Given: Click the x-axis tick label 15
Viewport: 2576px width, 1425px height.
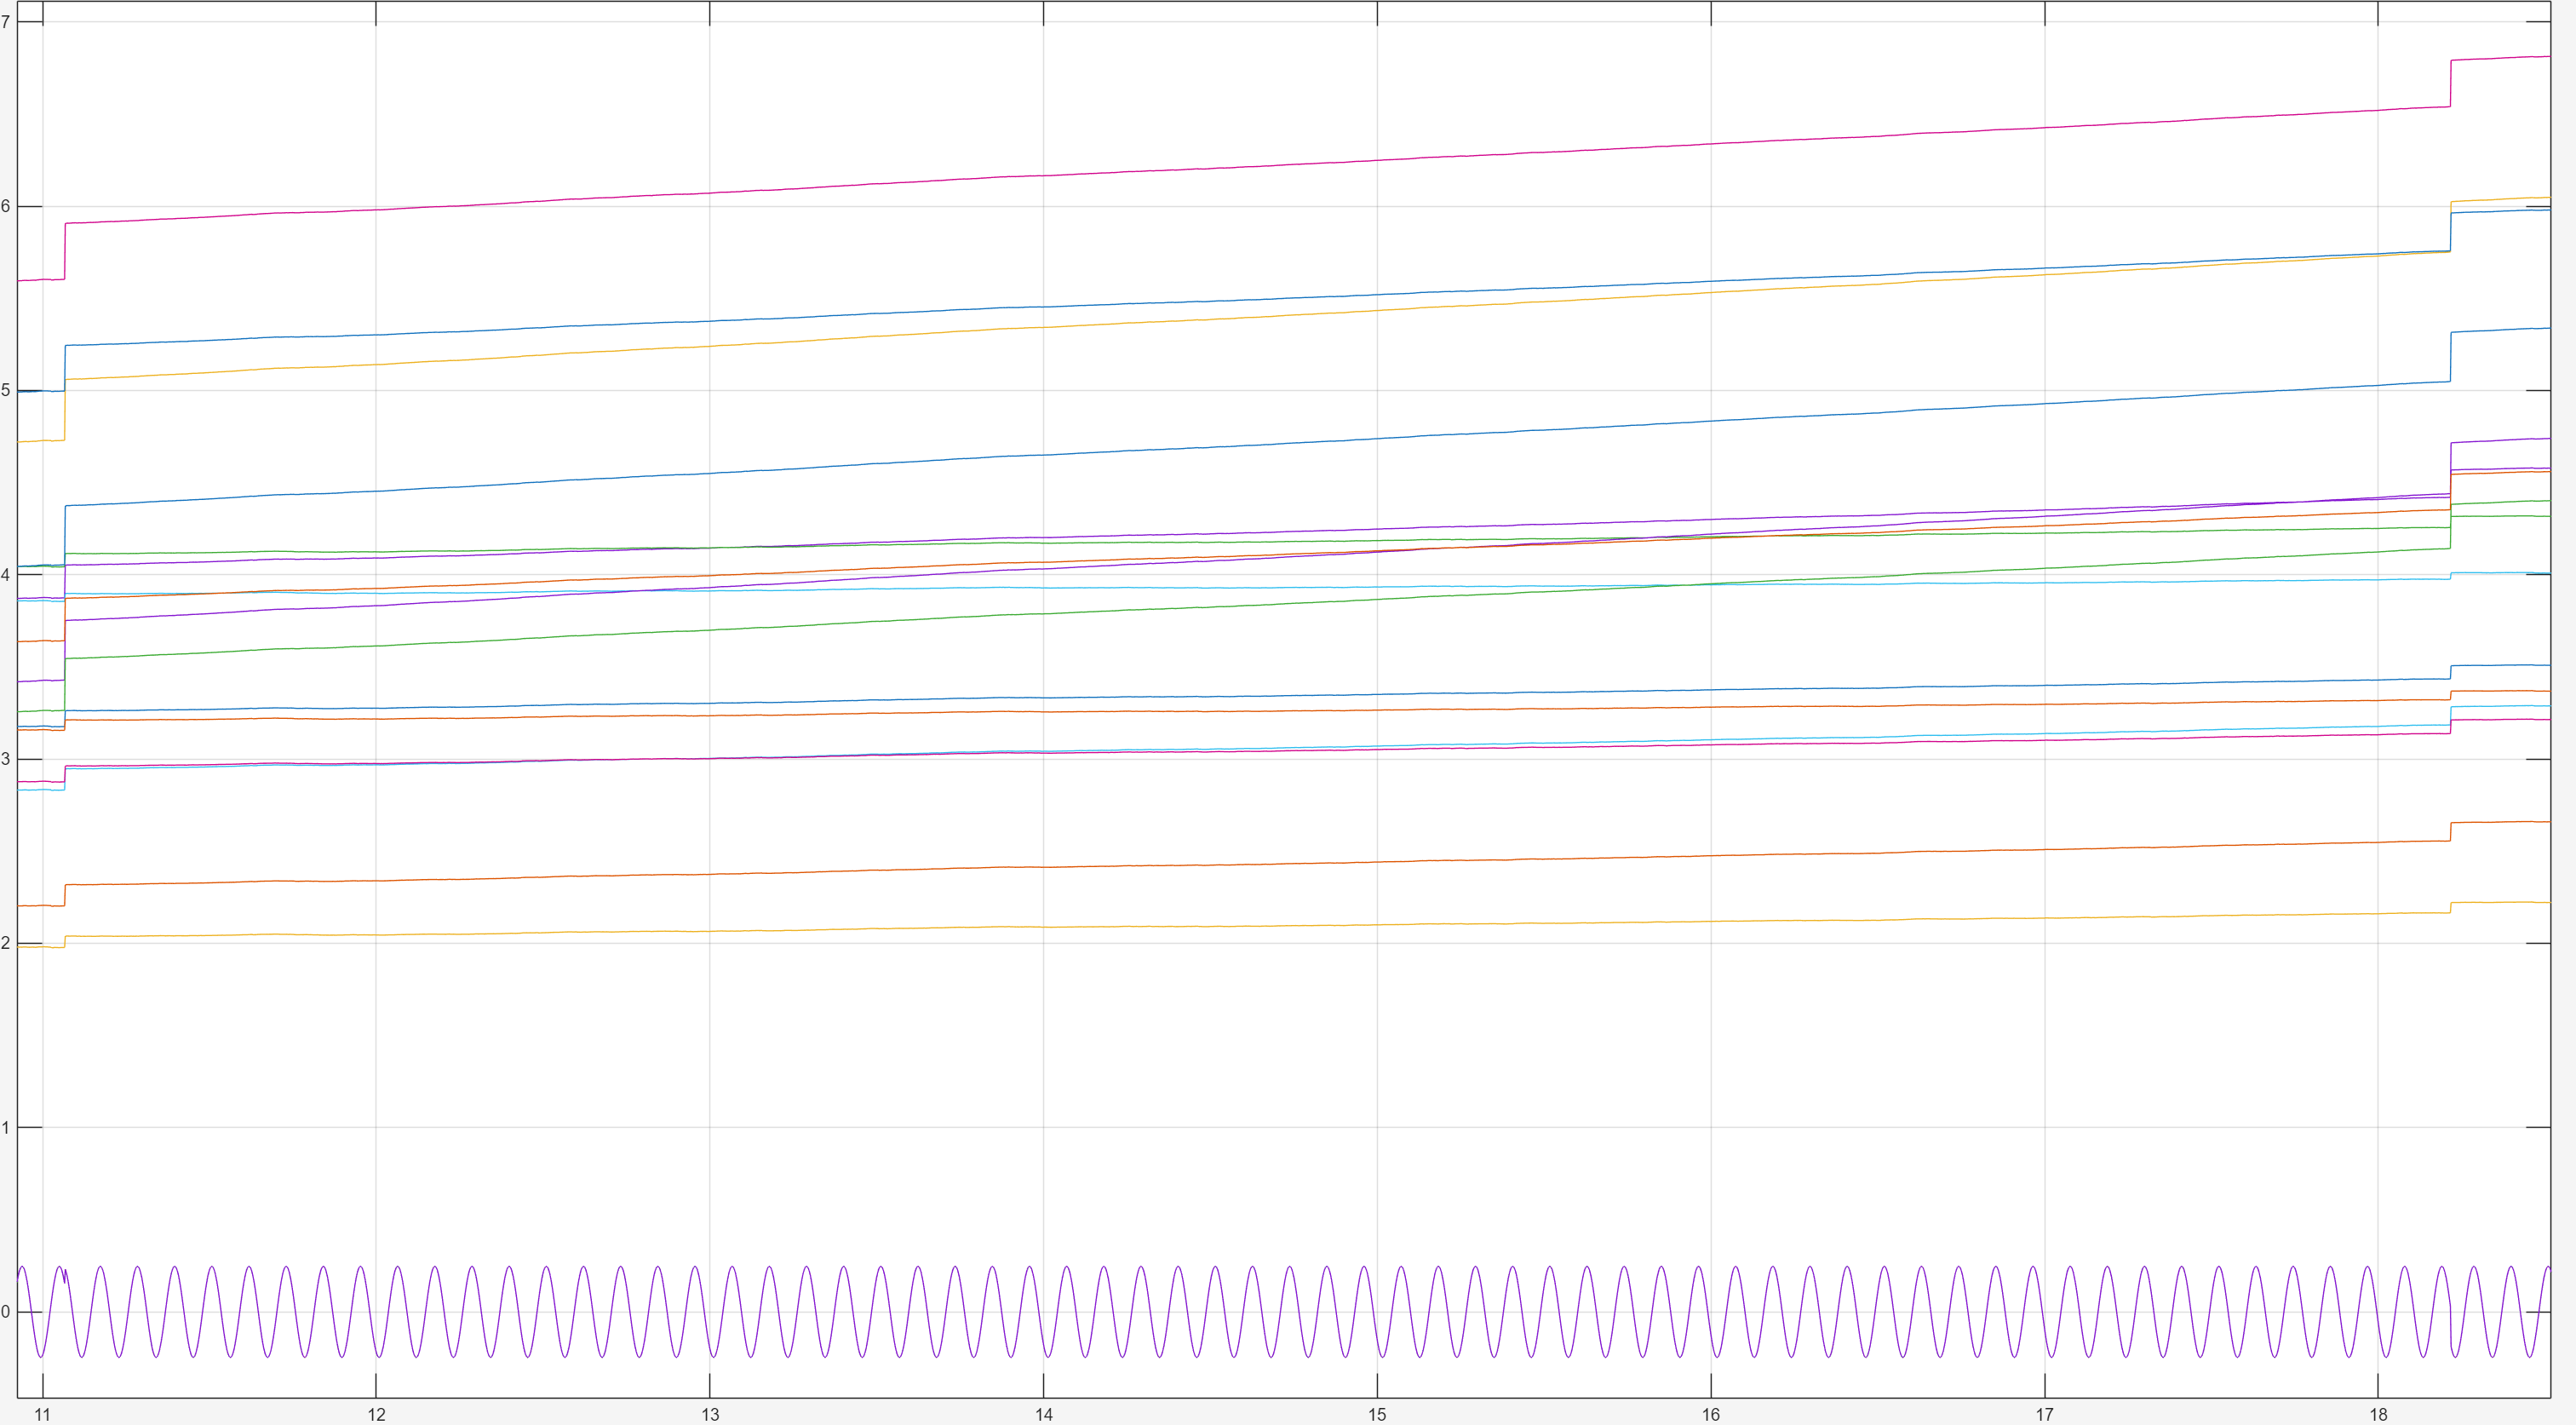Looking at the screenshot, I should (1377, 1414).
